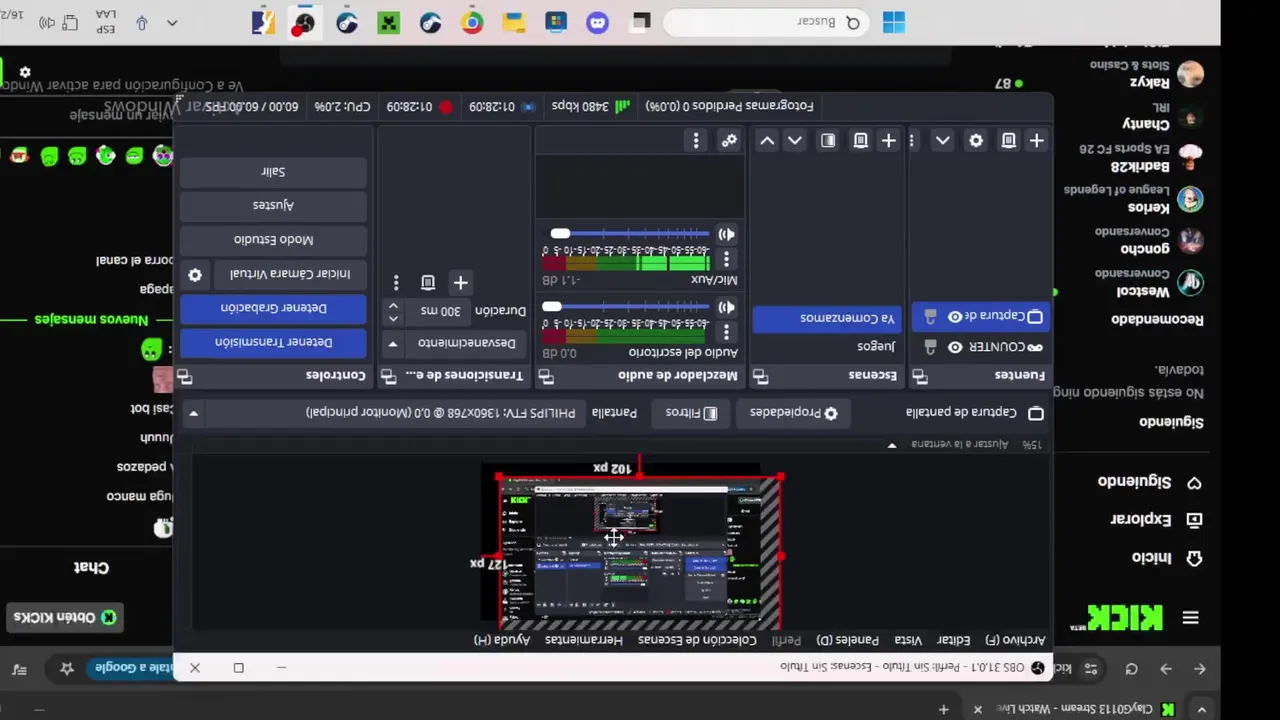
Task: Open advanced audio properties gears icon
Action: click(729, 141)
